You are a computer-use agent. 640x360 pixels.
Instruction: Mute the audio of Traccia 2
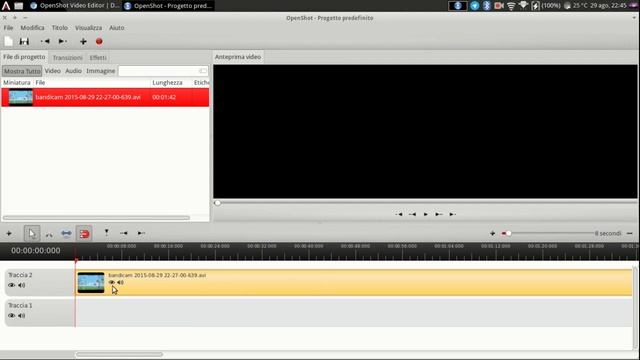[22, 285]
